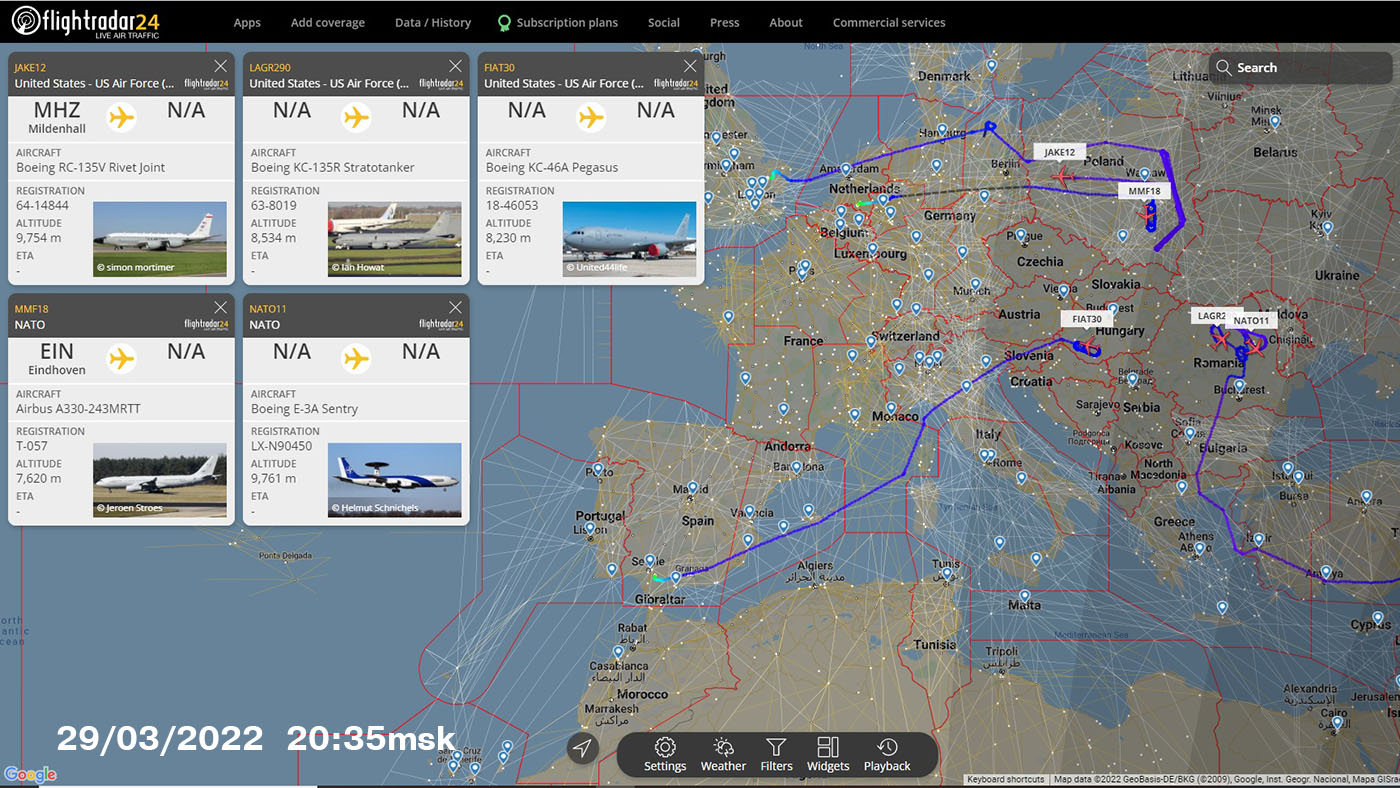Screen dimensions: 1400x788
Task: Click the JAKE12 red aircraft icon over Poland
Action: click(x=1061, y=177)
